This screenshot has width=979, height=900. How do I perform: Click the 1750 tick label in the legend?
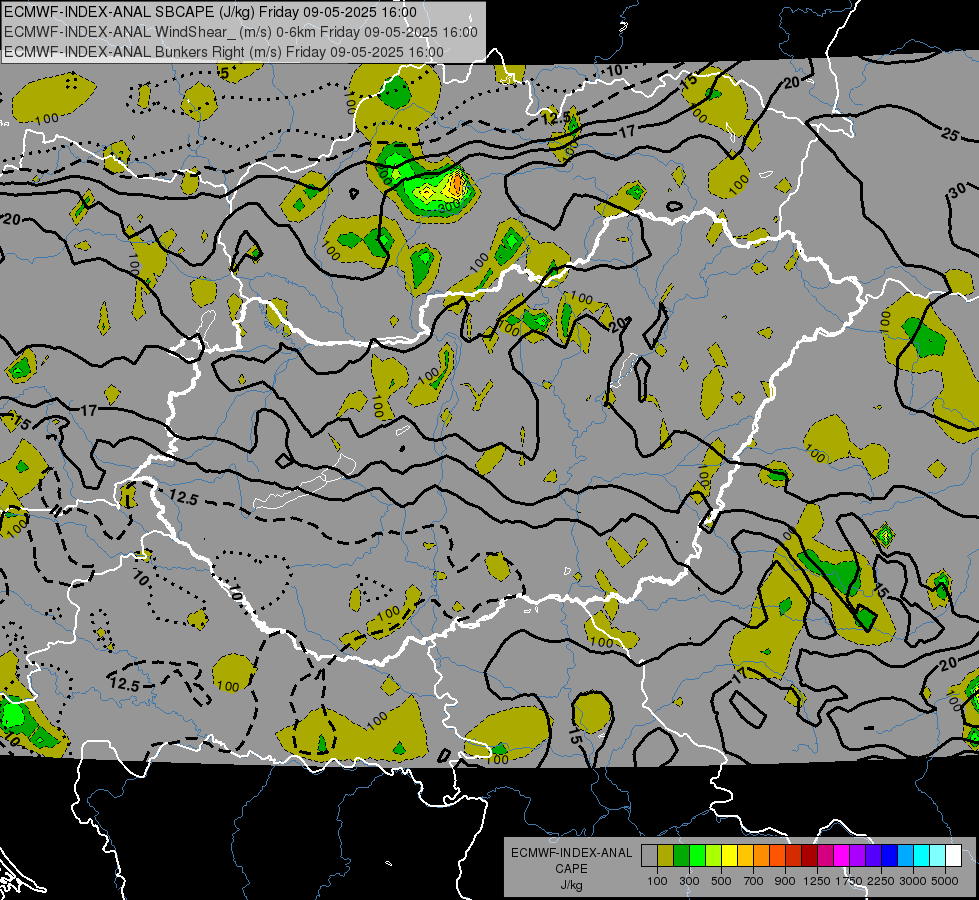point(849,881)
